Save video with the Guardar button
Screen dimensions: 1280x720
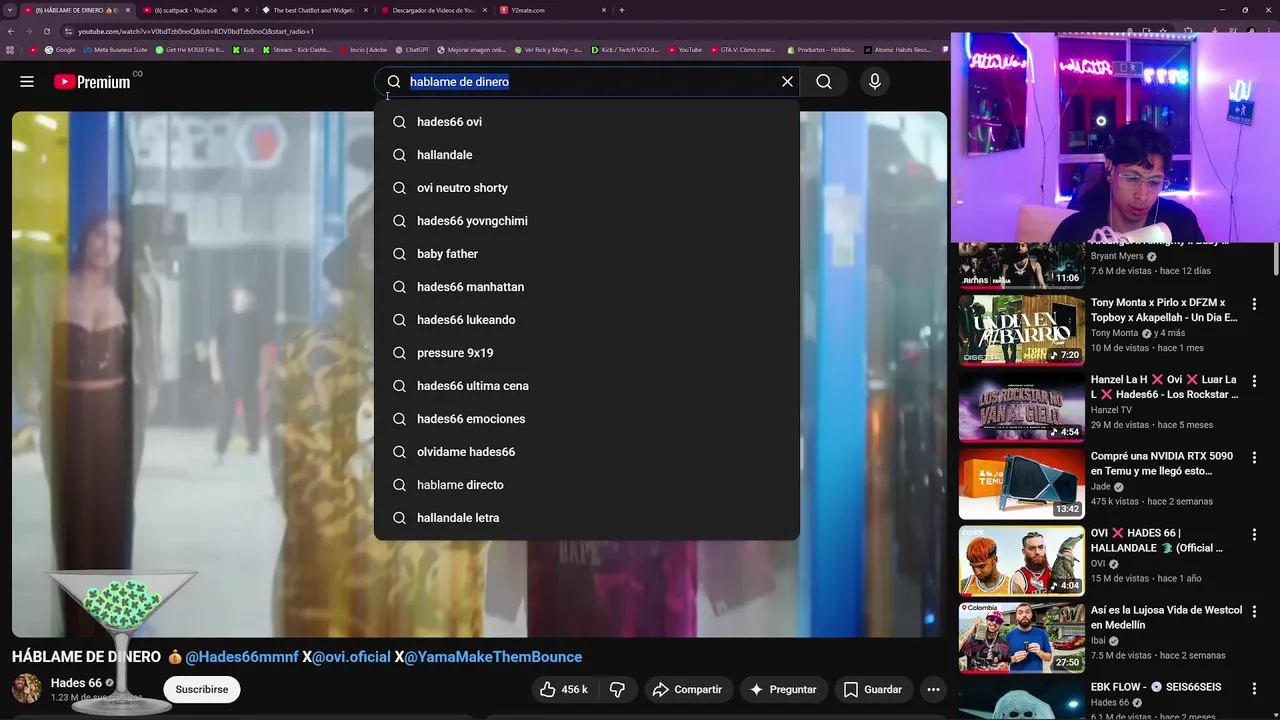pos(873,689)
